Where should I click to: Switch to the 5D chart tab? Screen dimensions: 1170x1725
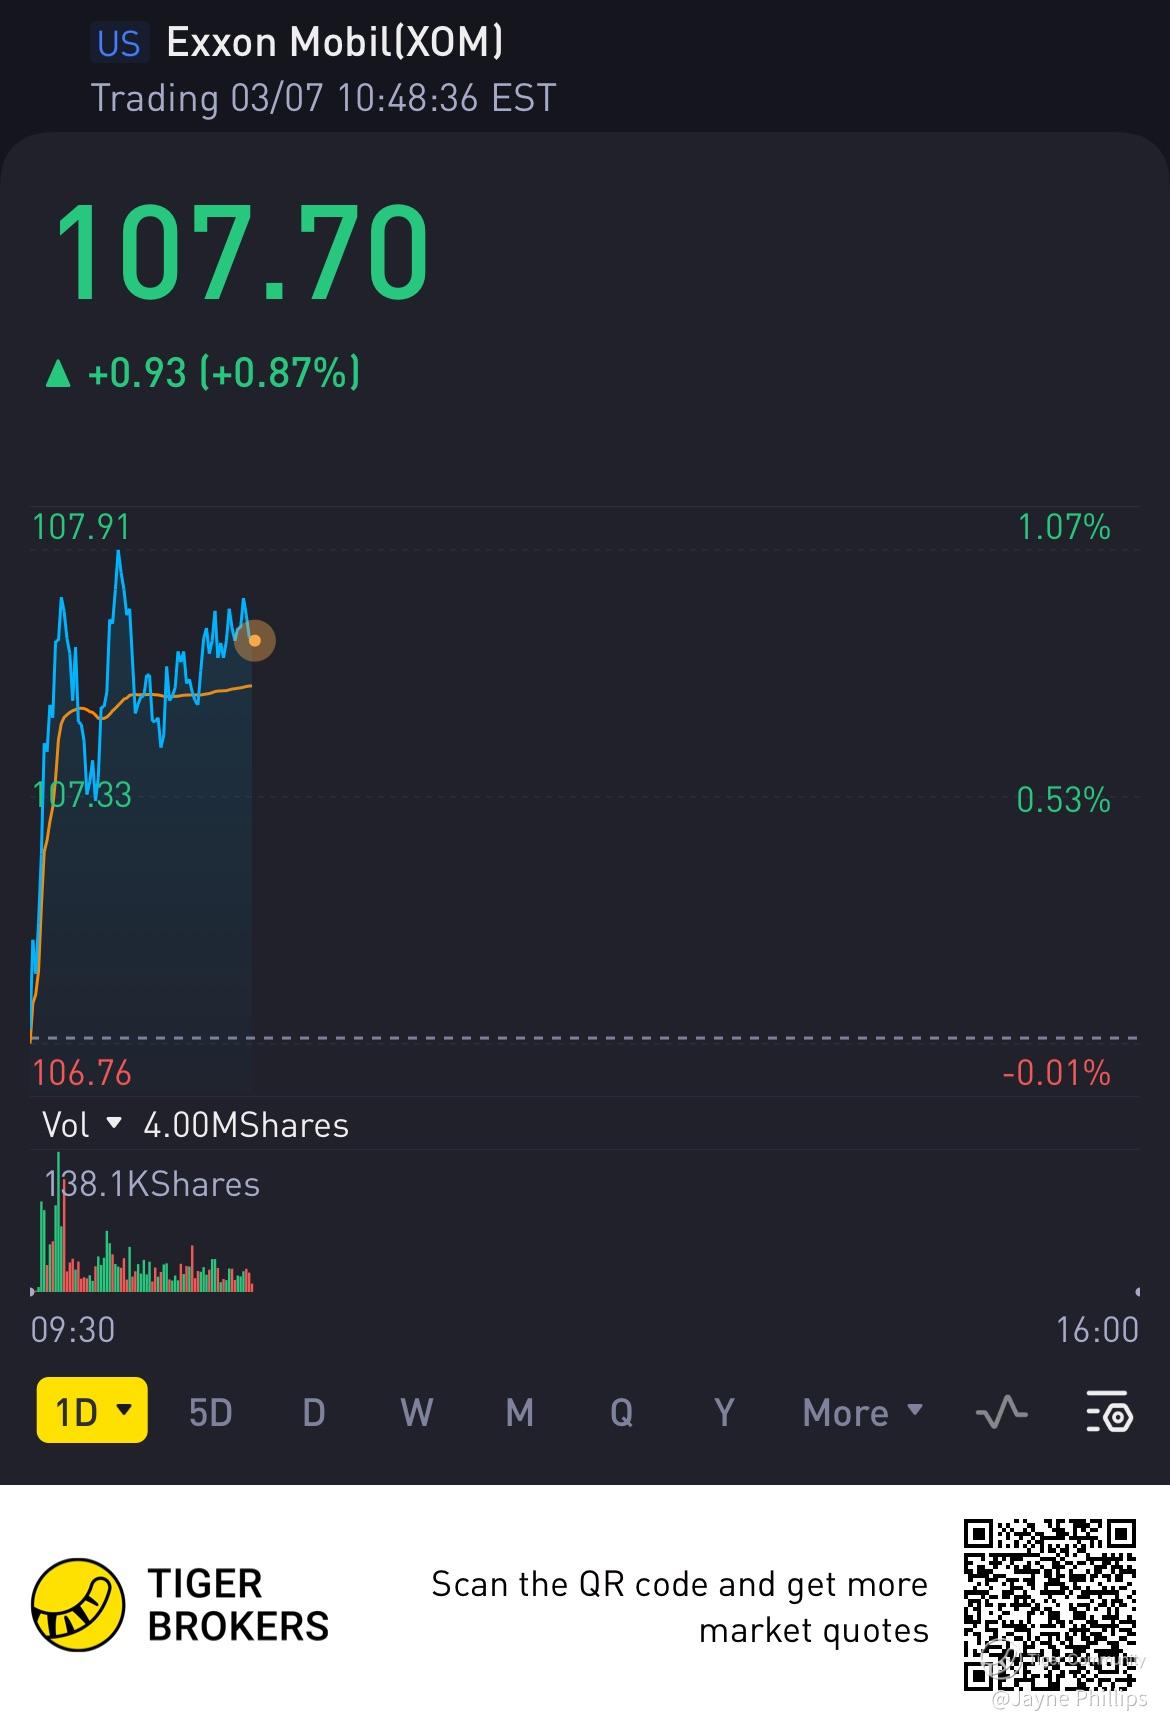[x=210, y=1412]
